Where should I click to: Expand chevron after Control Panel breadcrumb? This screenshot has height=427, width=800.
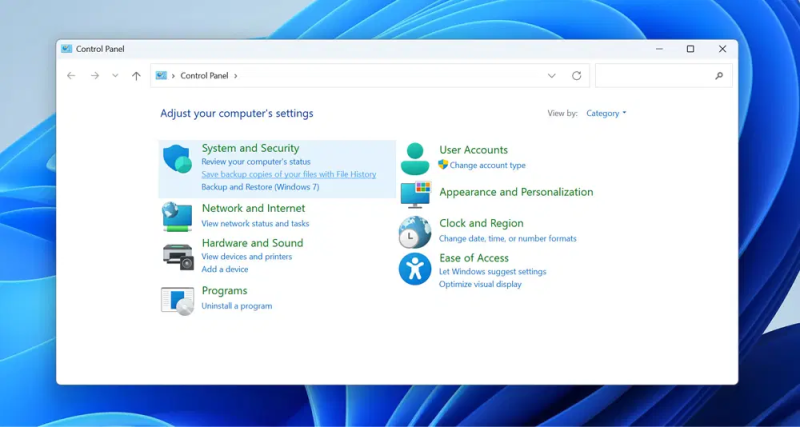[x=236, y=76]
